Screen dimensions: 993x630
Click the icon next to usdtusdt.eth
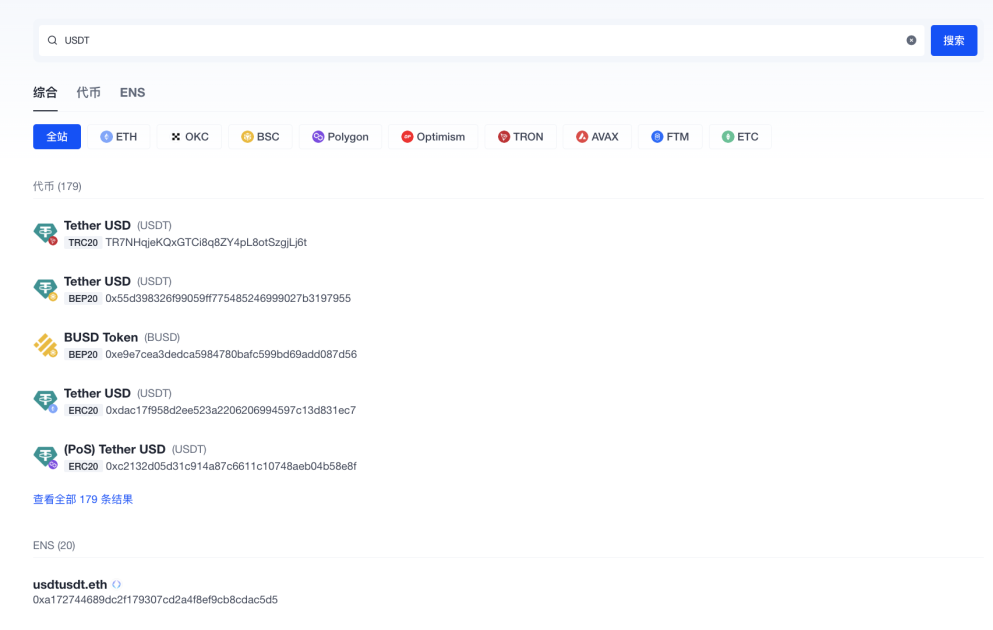pyautogui.click(x=117, y=584)
